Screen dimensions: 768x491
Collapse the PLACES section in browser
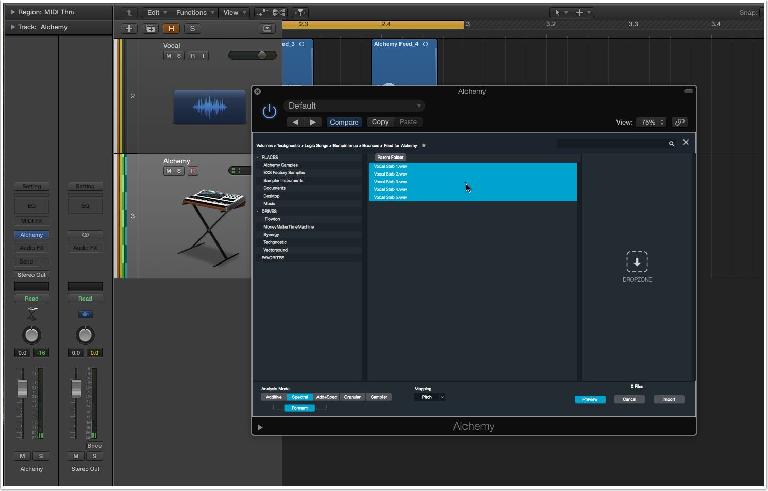click(258, 157)
